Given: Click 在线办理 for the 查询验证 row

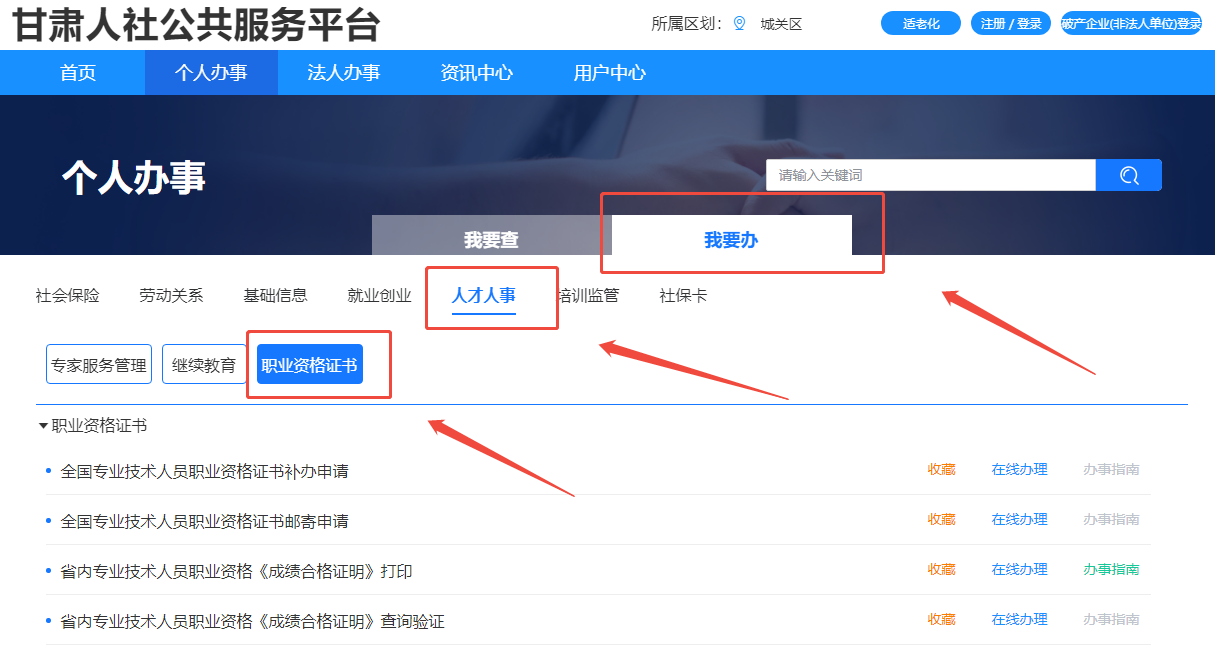Looking at the screenshot, I should pyautogui.click(x=1019, y=620).
